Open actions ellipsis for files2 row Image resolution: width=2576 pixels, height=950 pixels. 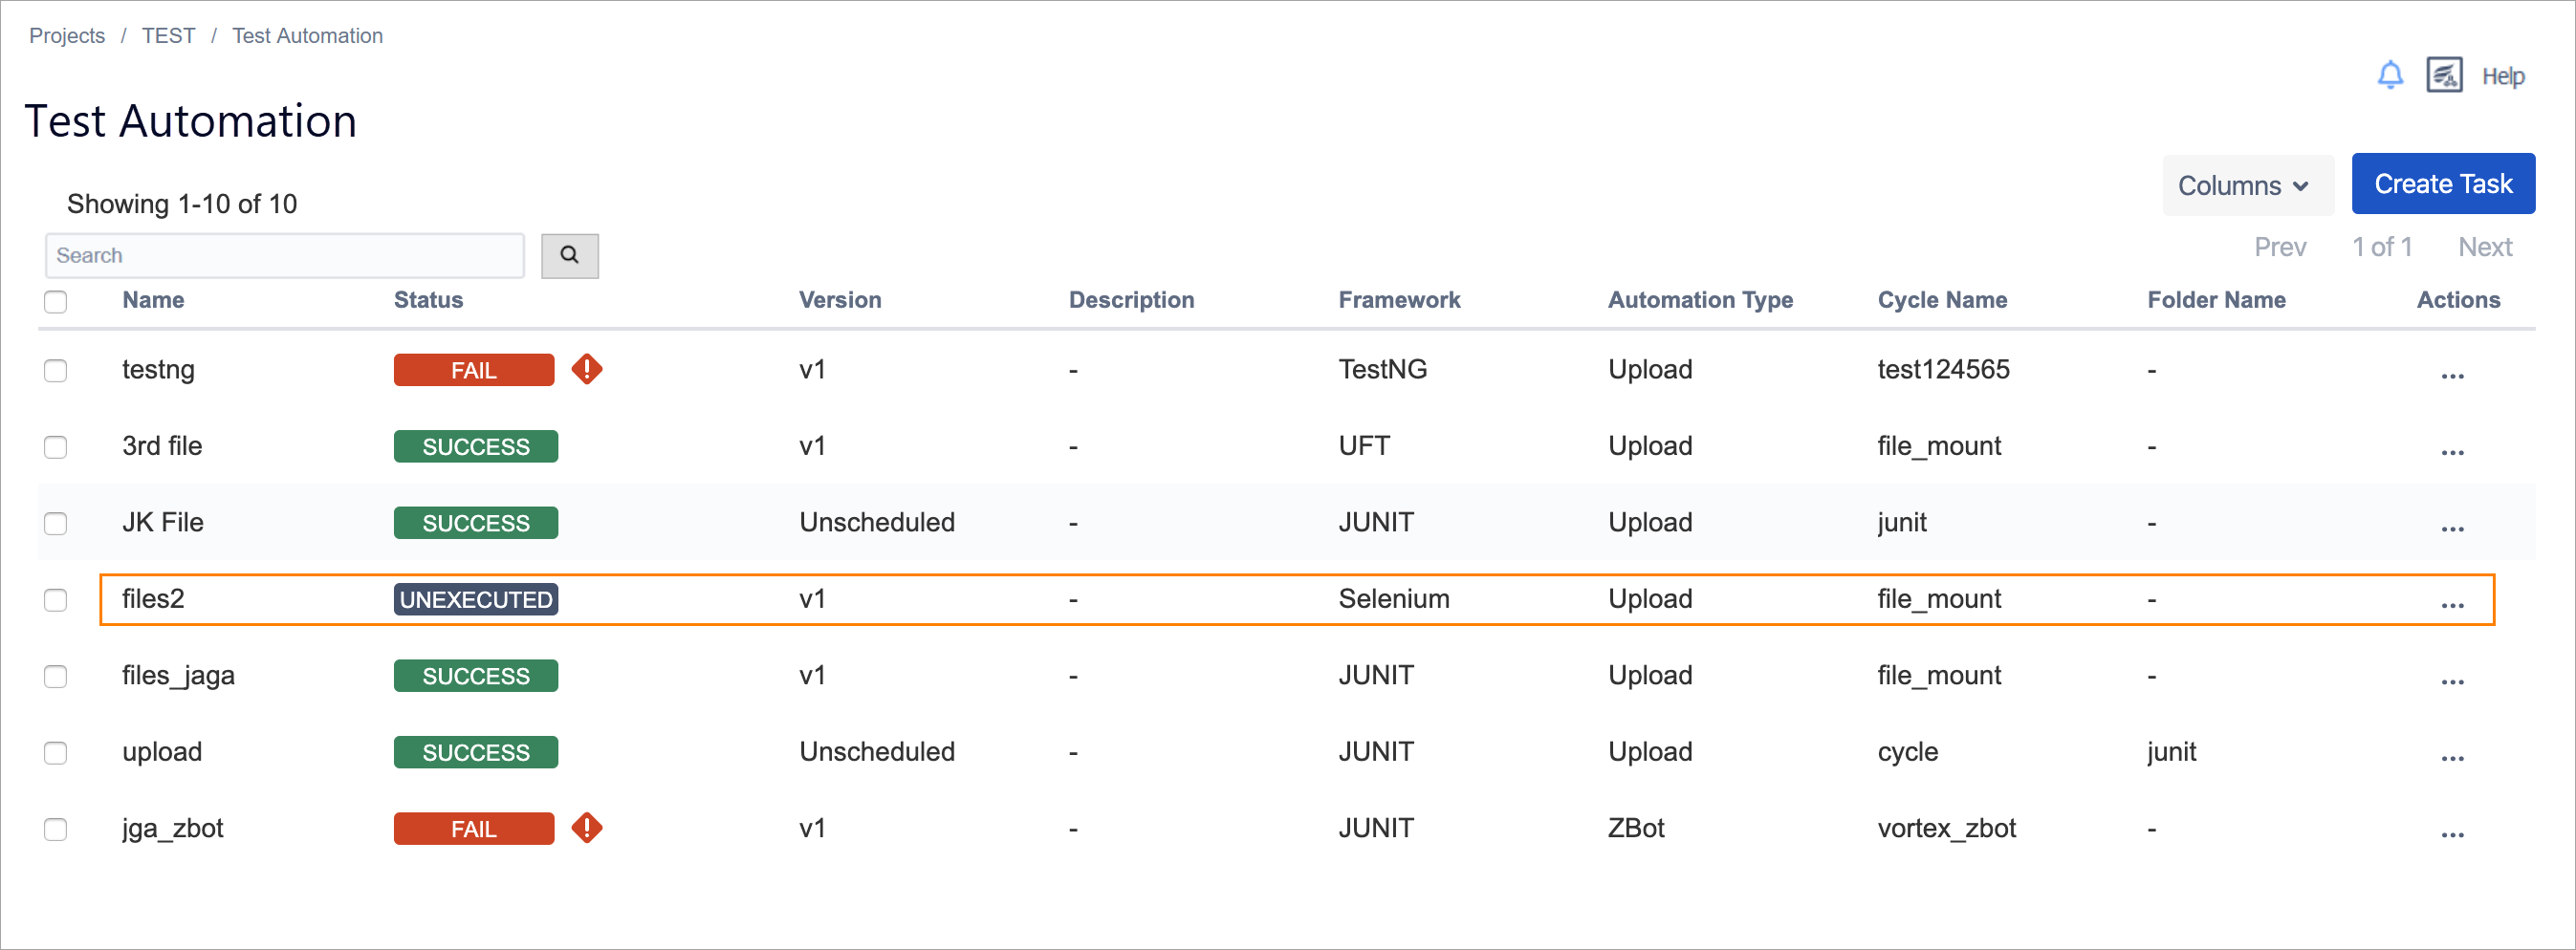click(x=2452, y=604)
